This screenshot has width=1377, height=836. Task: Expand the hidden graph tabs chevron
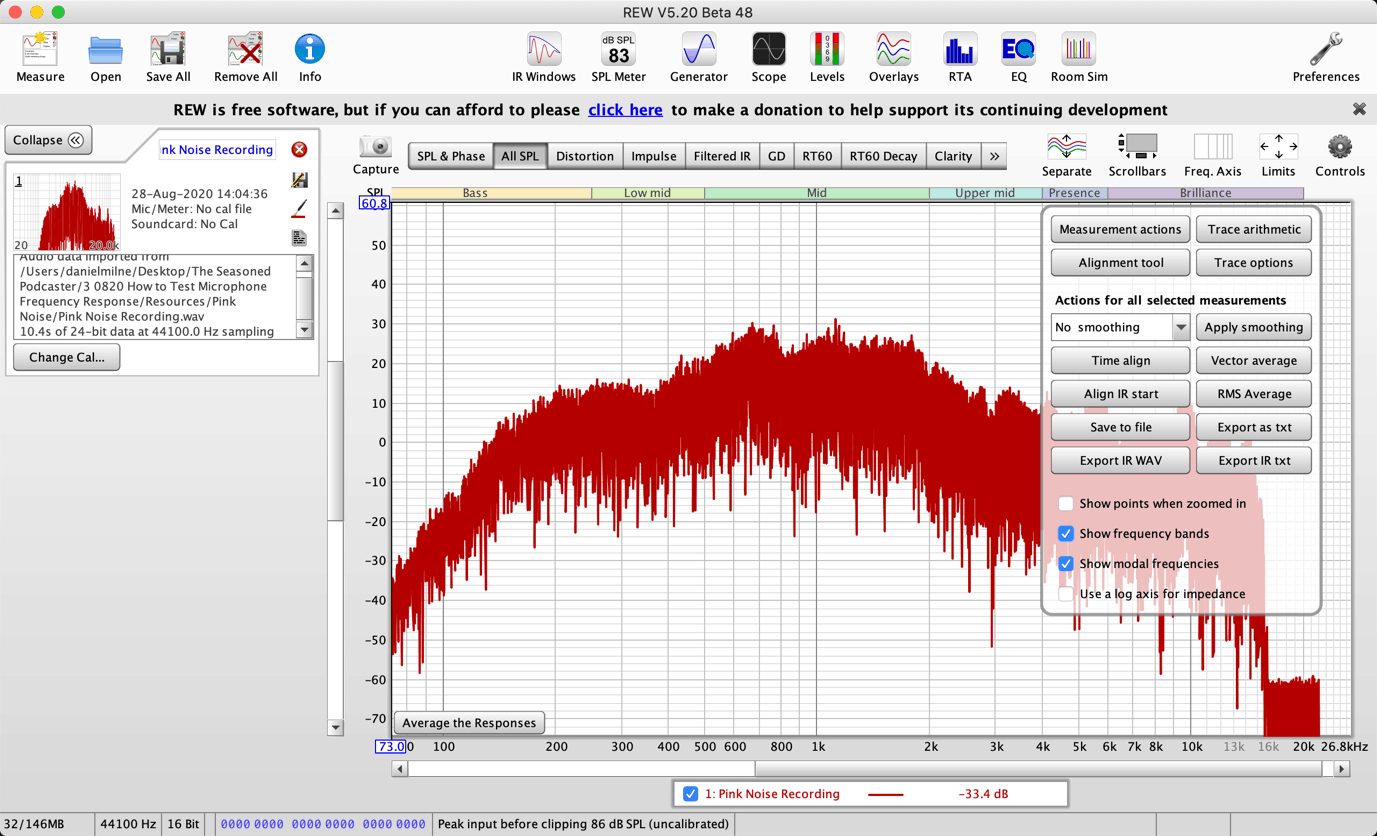(x=993, y=156)
